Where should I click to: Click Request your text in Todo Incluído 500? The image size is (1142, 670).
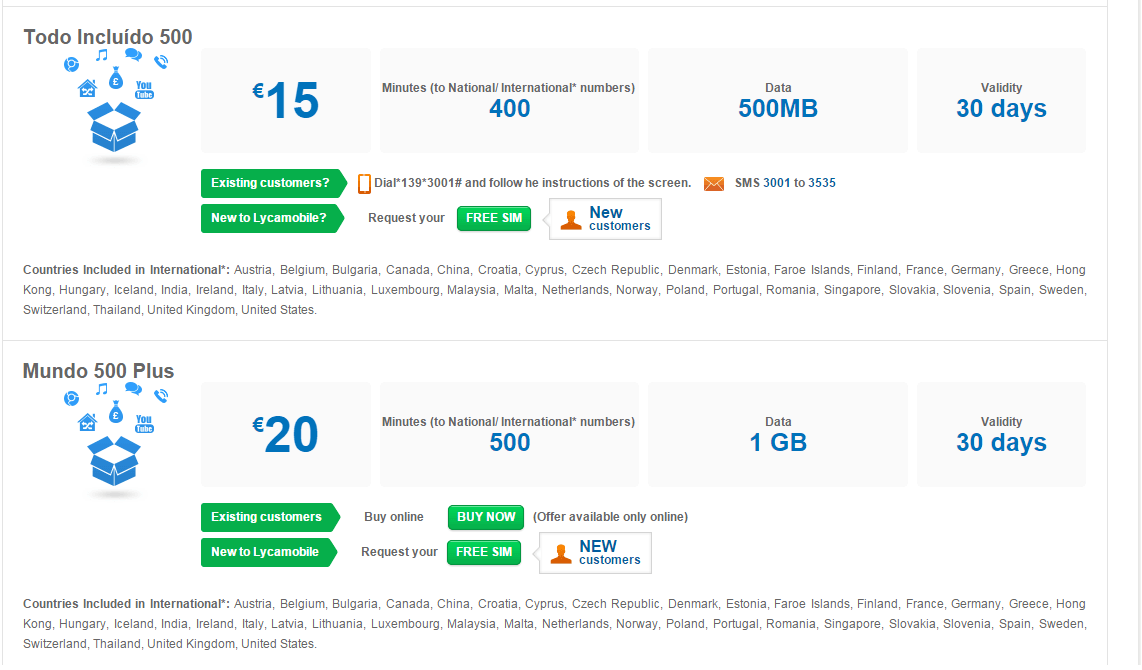point(406,218)
